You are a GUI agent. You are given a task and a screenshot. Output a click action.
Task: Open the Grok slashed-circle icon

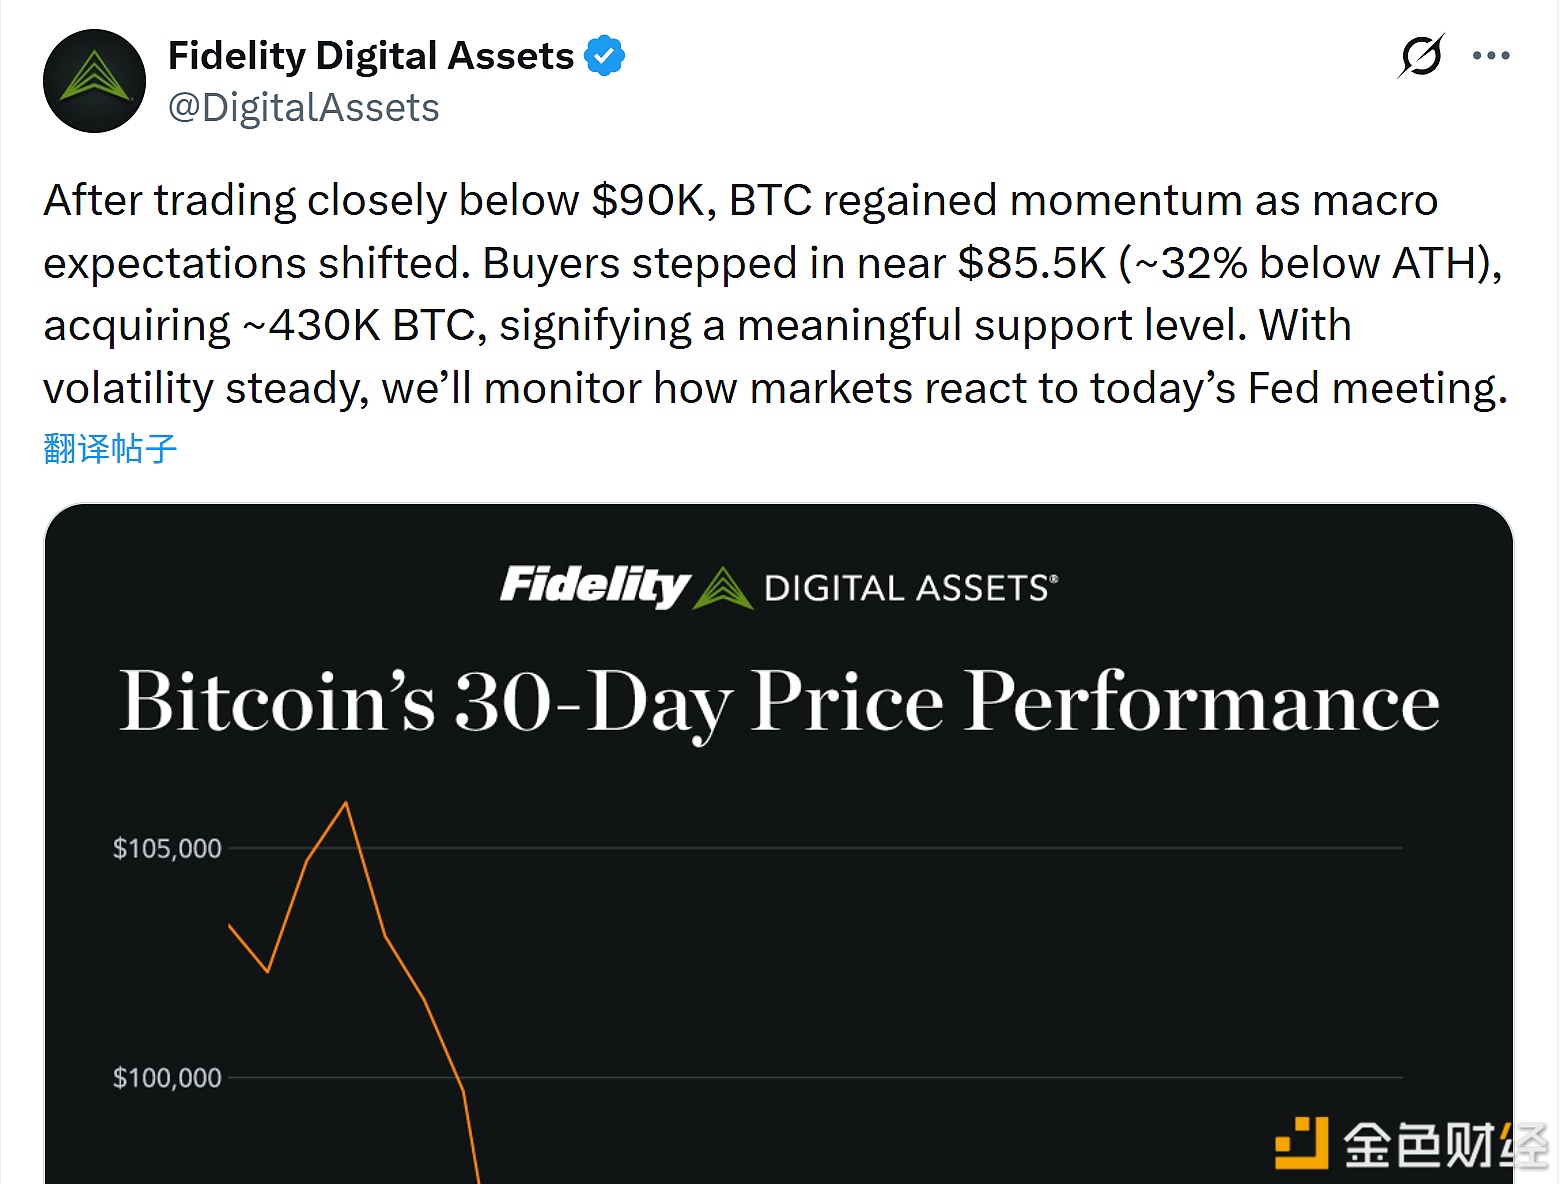1421,56
